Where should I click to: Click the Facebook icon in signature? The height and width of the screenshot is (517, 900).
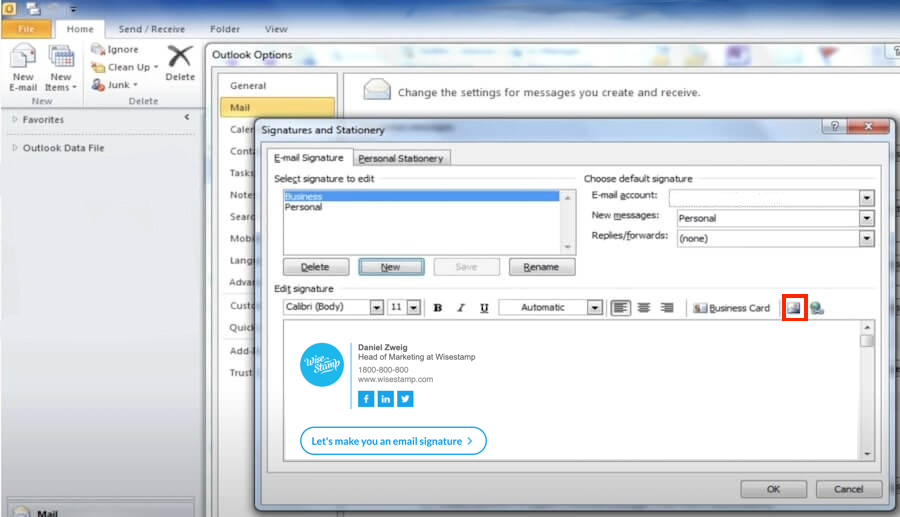pos(366,399)
